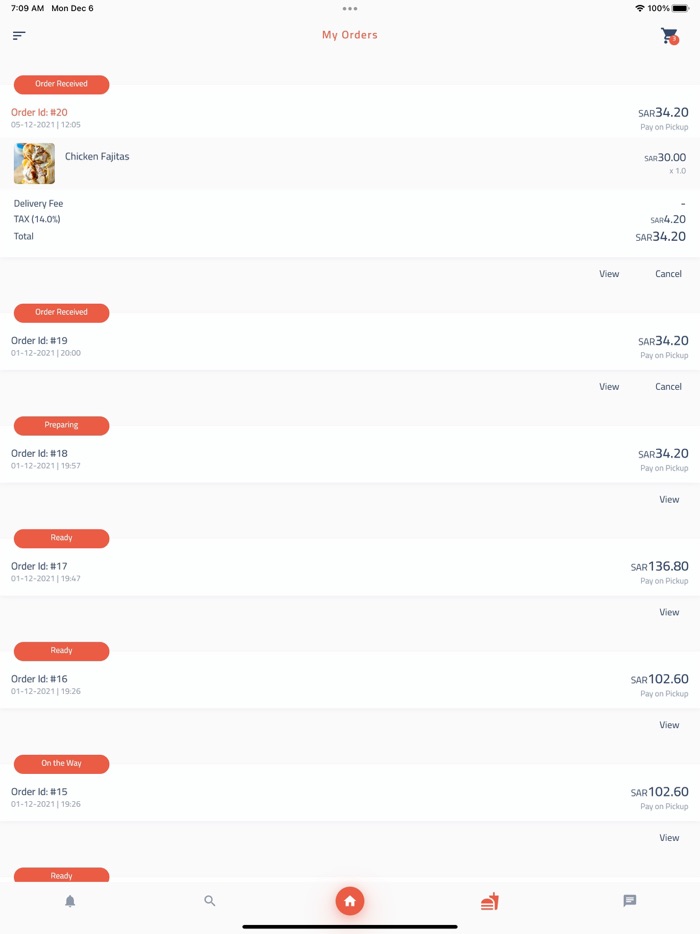Viewport: 700px width, 934px height.
Task: View order #16
Action: pos(669,725)
